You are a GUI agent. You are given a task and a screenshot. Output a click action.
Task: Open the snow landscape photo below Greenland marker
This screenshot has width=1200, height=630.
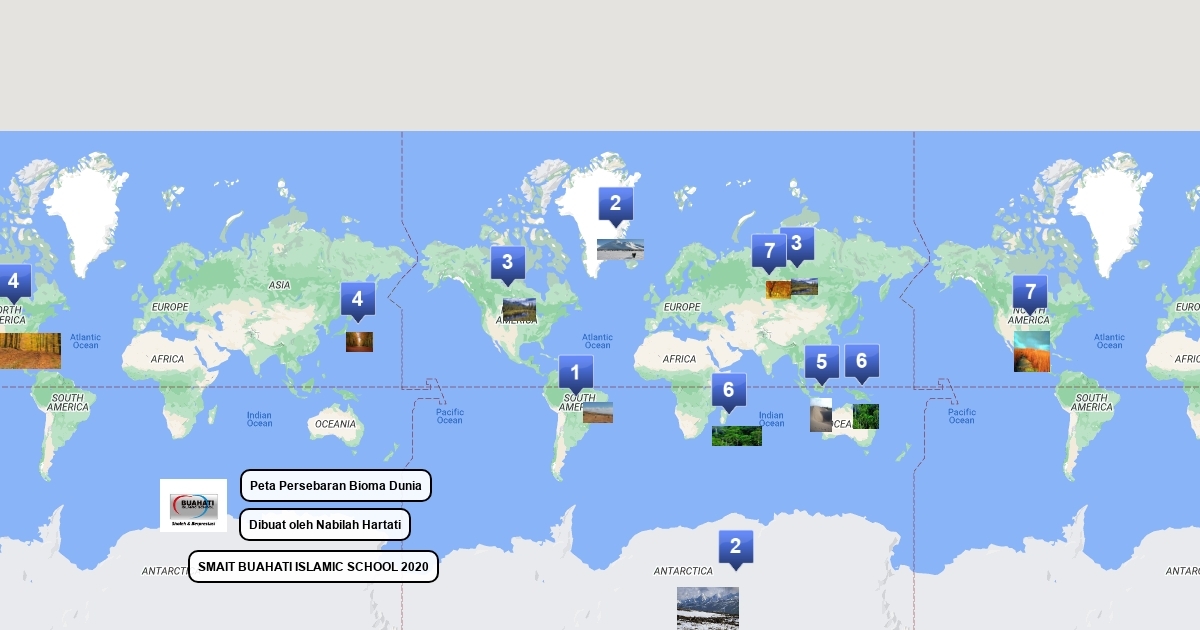pos(620,249)
